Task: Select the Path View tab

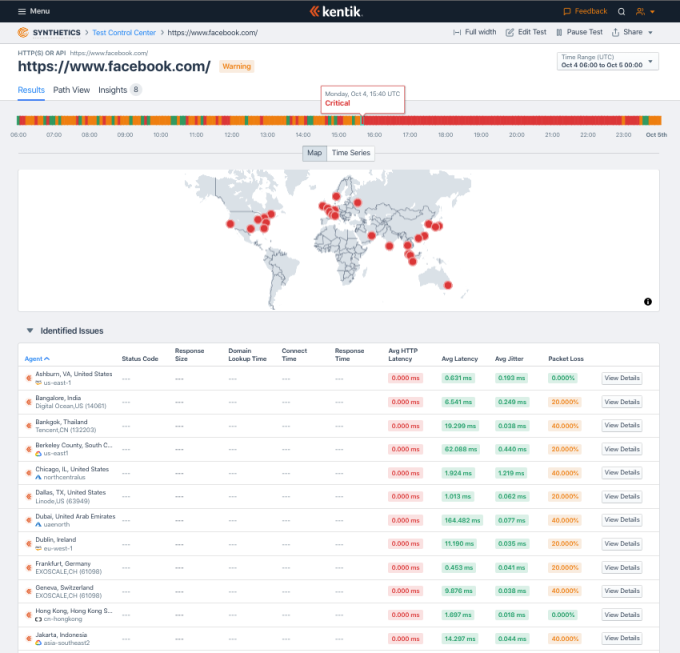Action: pos(71,90)
